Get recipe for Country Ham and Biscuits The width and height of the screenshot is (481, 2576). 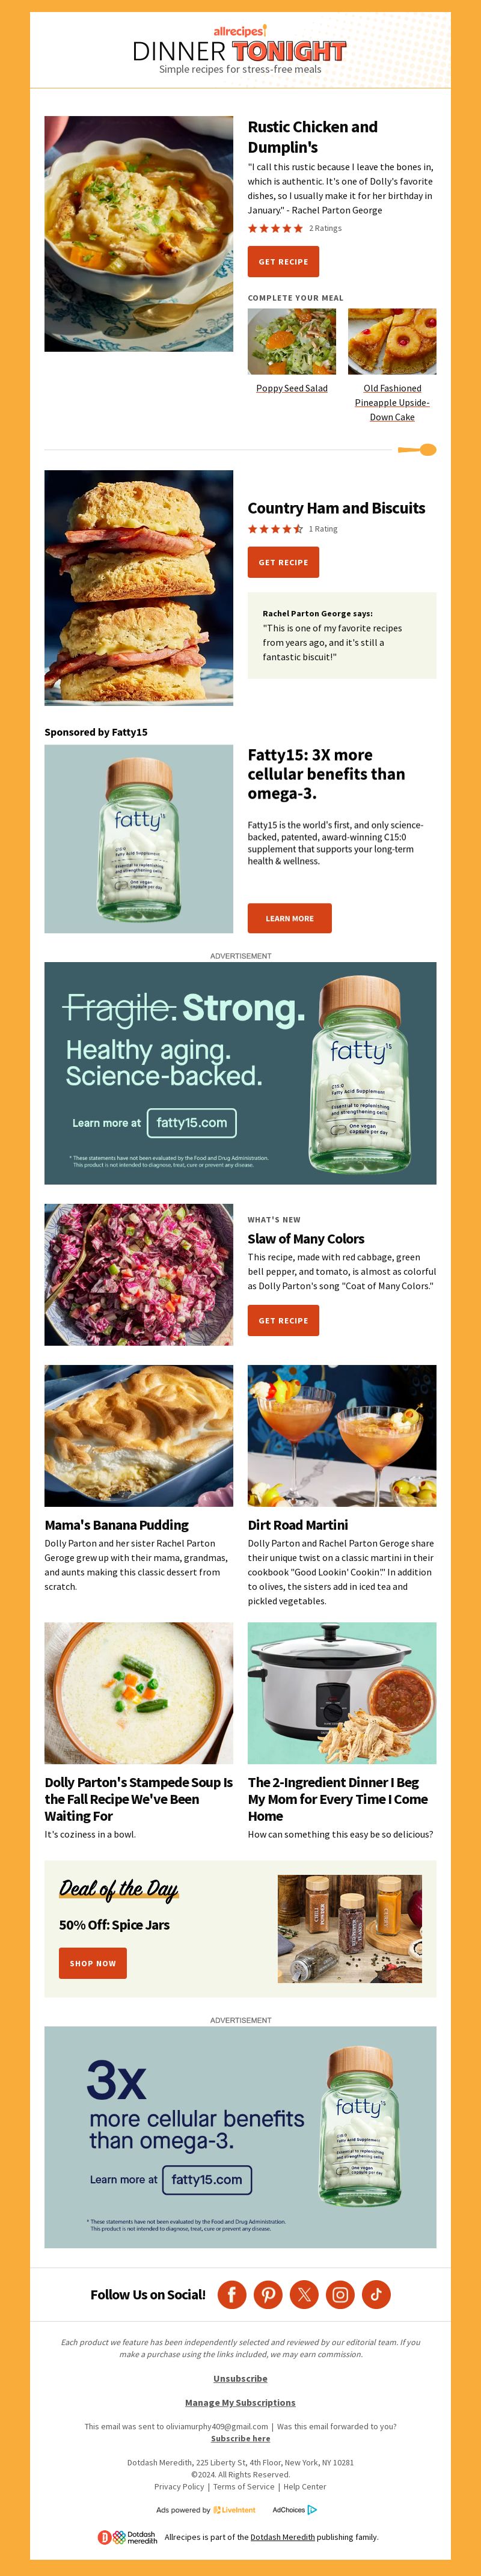pyautogui.click(x=284, y=563)
